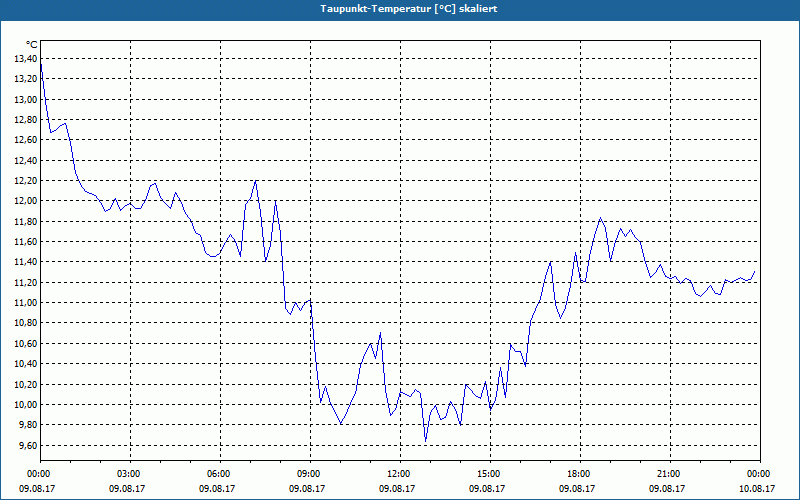The width and height of the screenshot is (800, 500).
Task: Pick the 10,40 axis value
Action: coord(27,364)
